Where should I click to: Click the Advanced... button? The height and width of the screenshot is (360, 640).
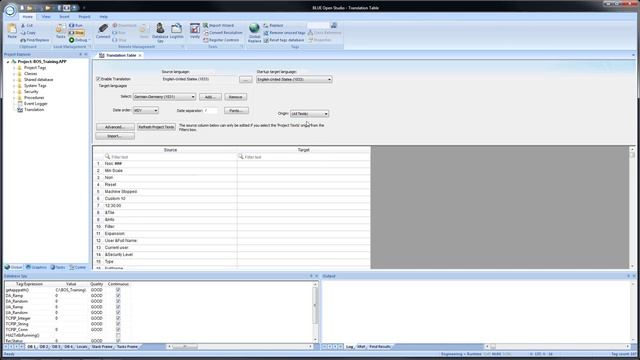point(115,127)
